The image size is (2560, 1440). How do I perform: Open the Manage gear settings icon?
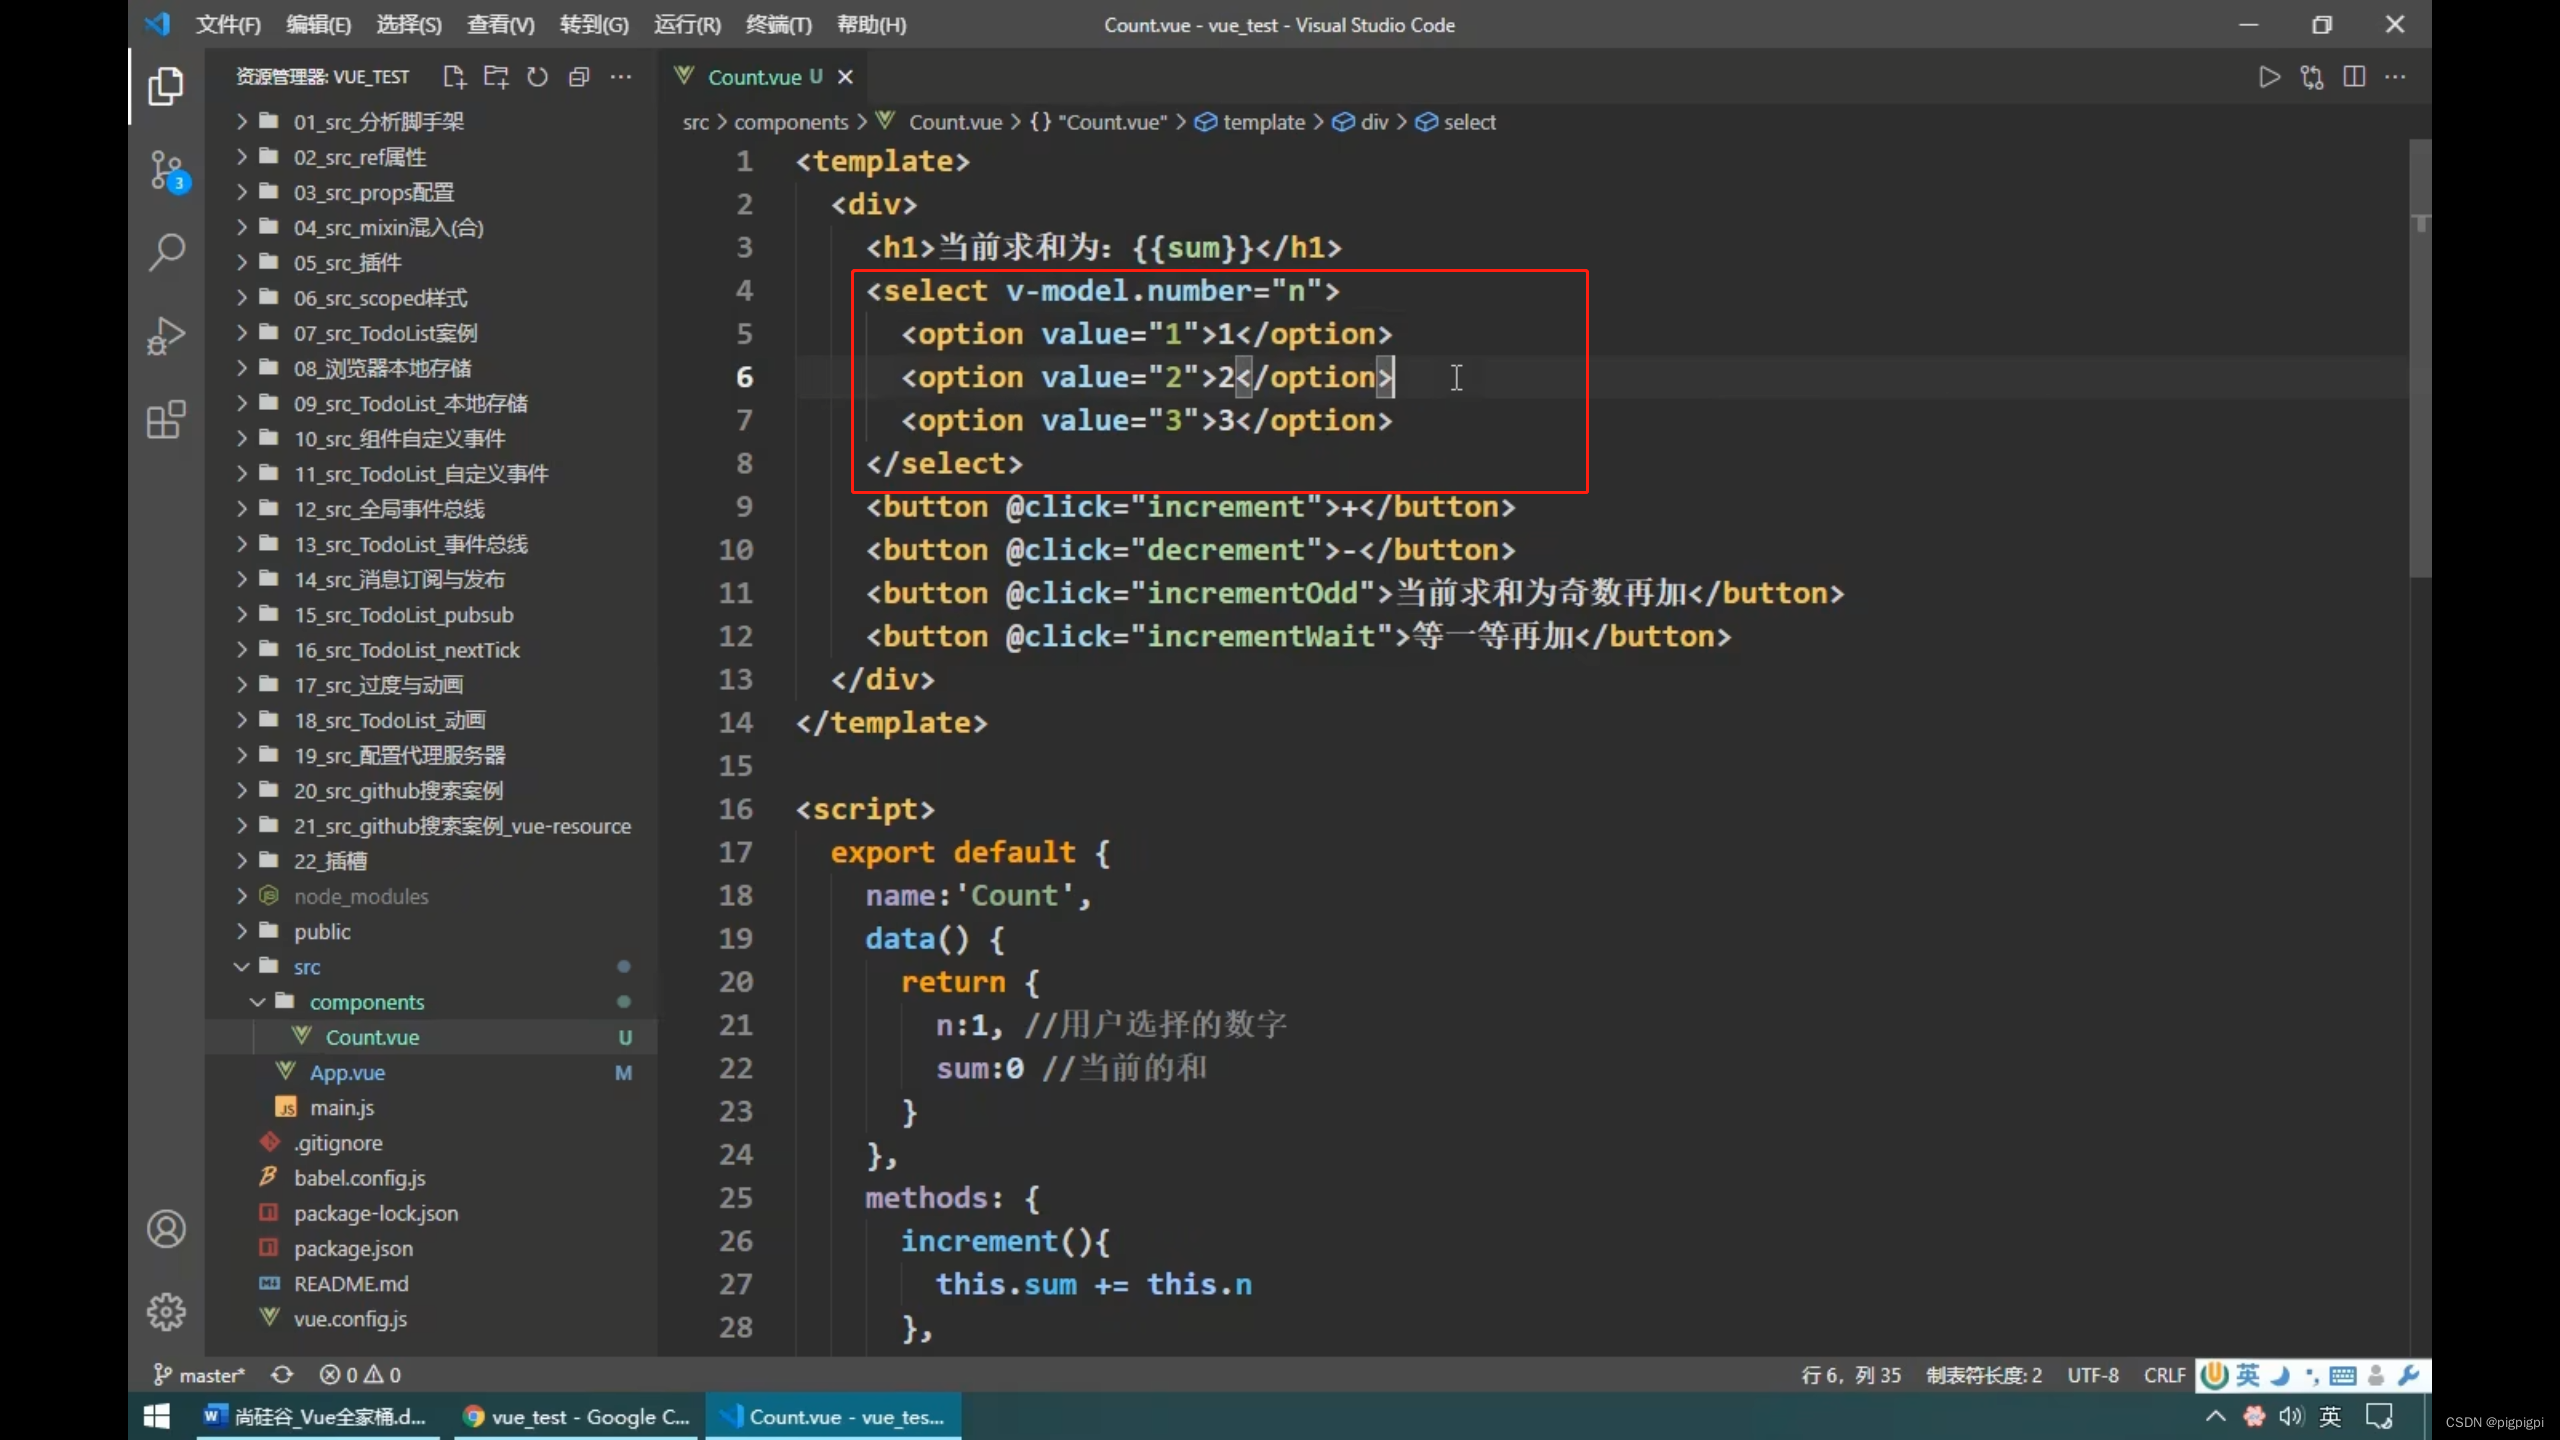tap(166, 1312)
